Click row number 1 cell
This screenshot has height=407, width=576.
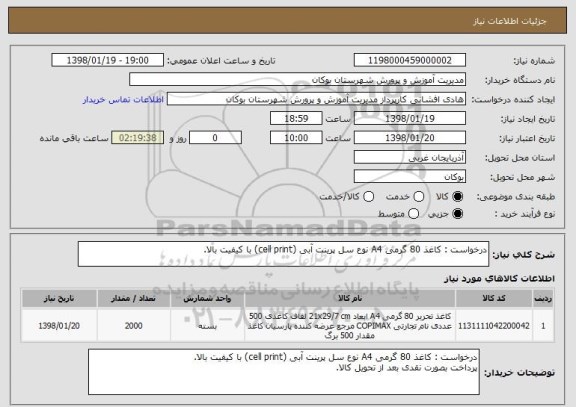(x=543, y=326)
